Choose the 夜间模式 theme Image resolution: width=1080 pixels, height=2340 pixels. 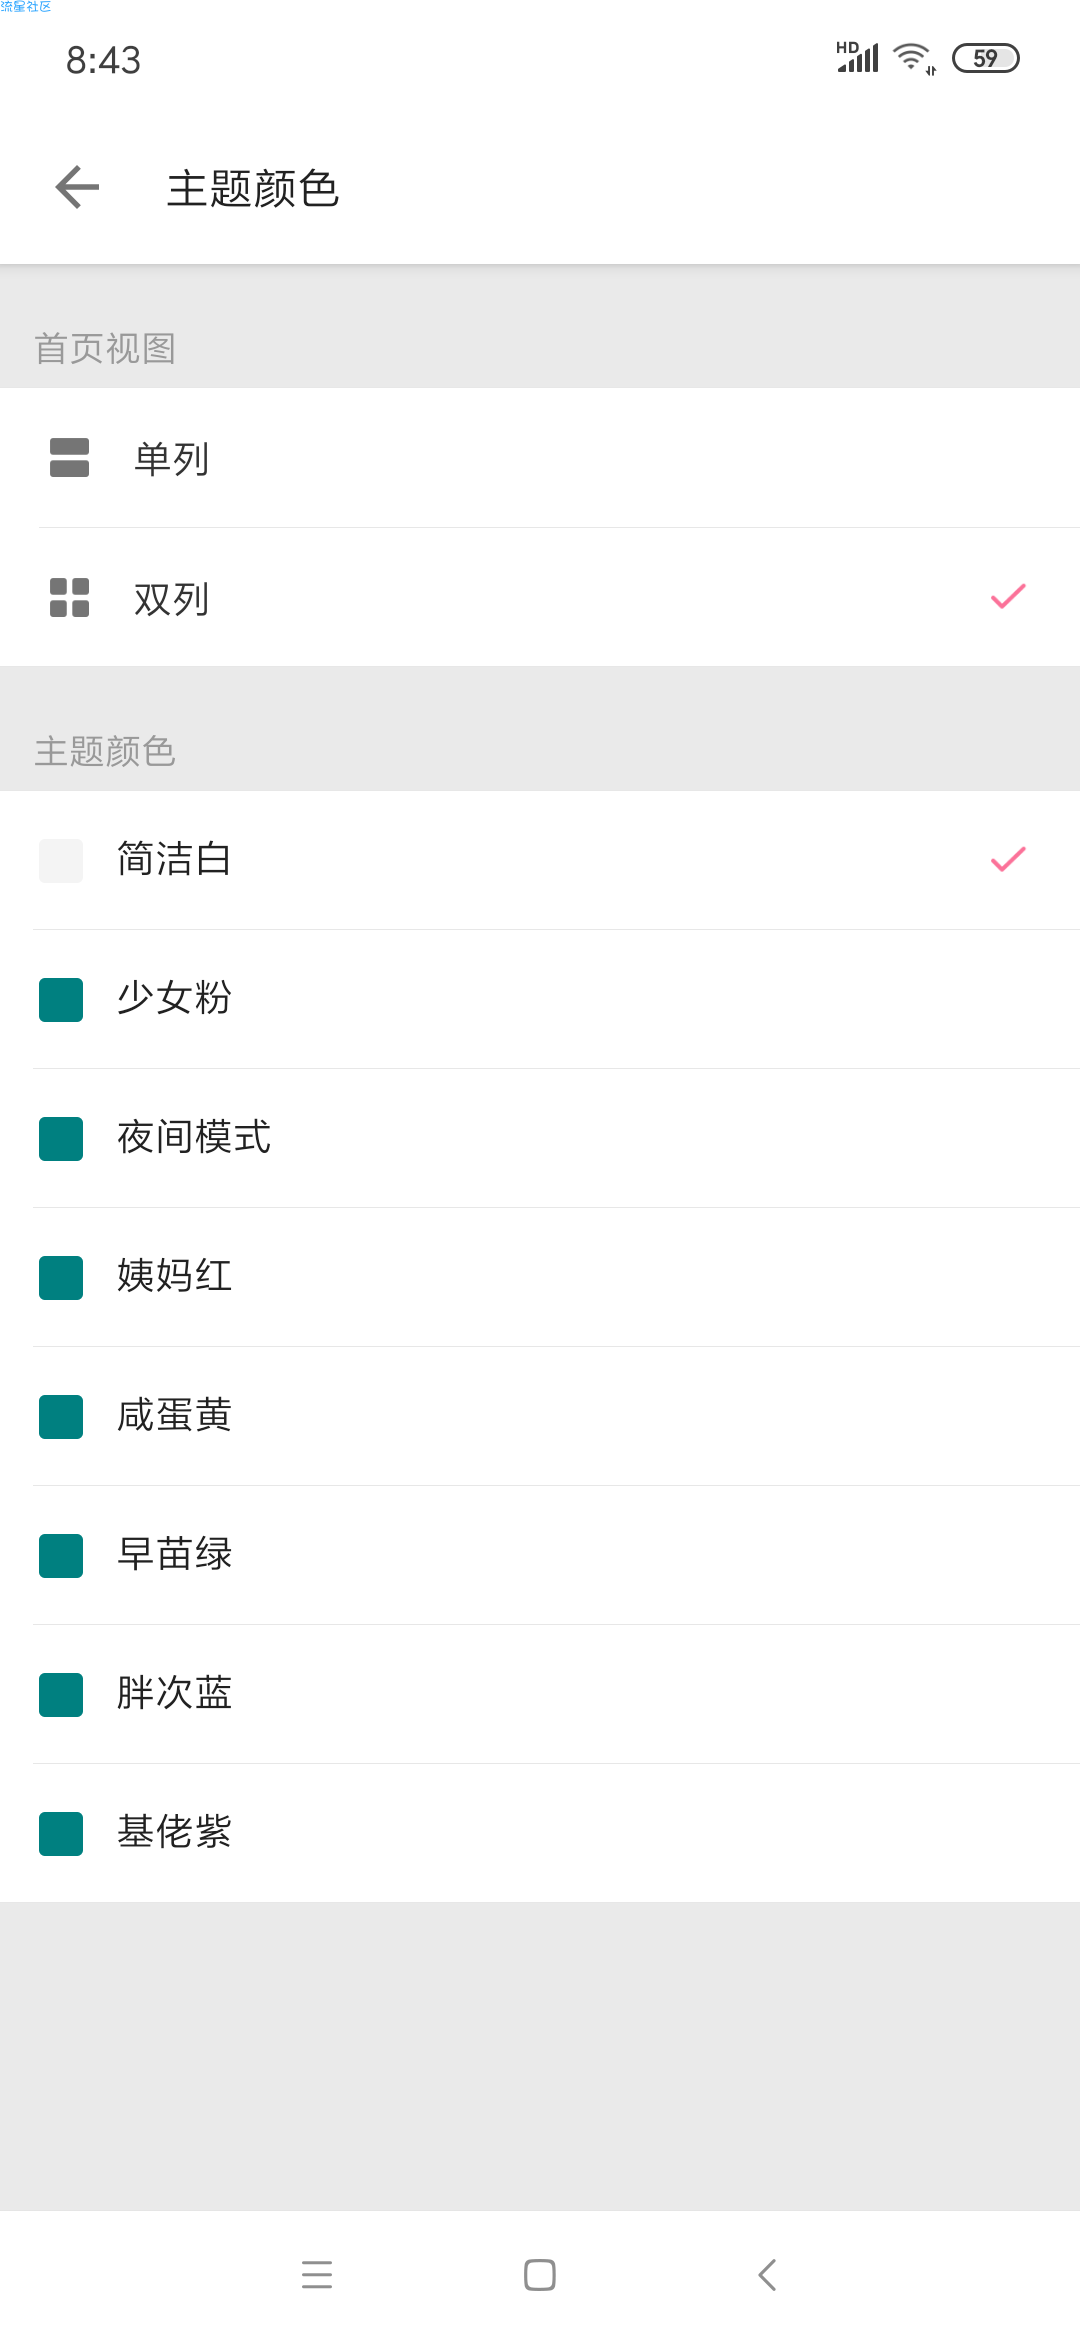tap(540, 1138)
